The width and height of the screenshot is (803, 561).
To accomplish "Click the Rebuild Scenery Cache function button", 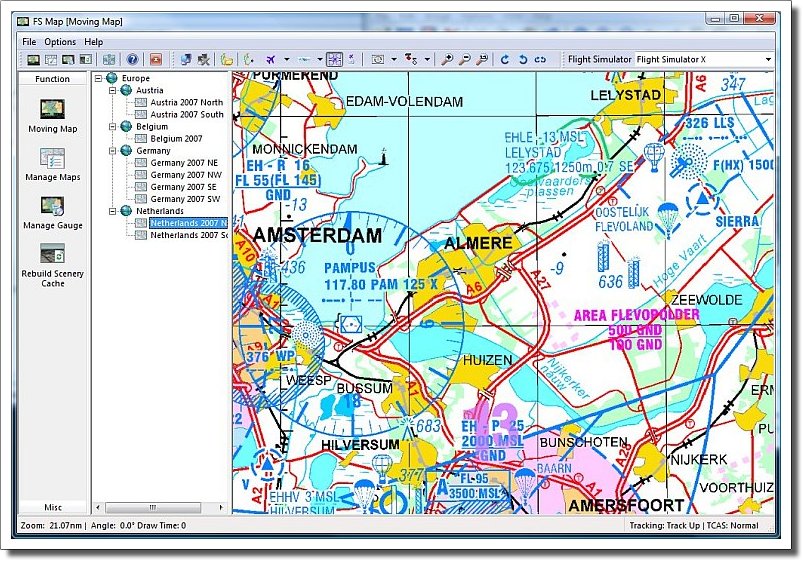I will click(52, 265).
